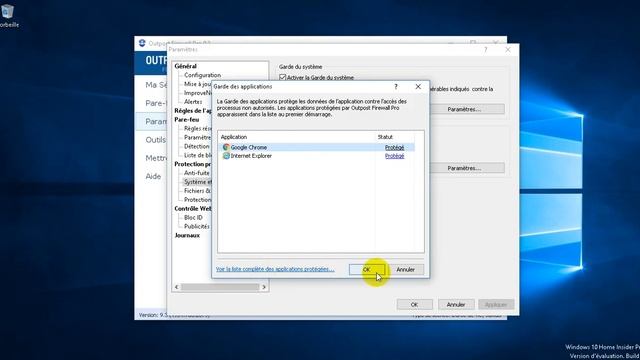Click OK in Garde des applications dialog

pos(367,269)
